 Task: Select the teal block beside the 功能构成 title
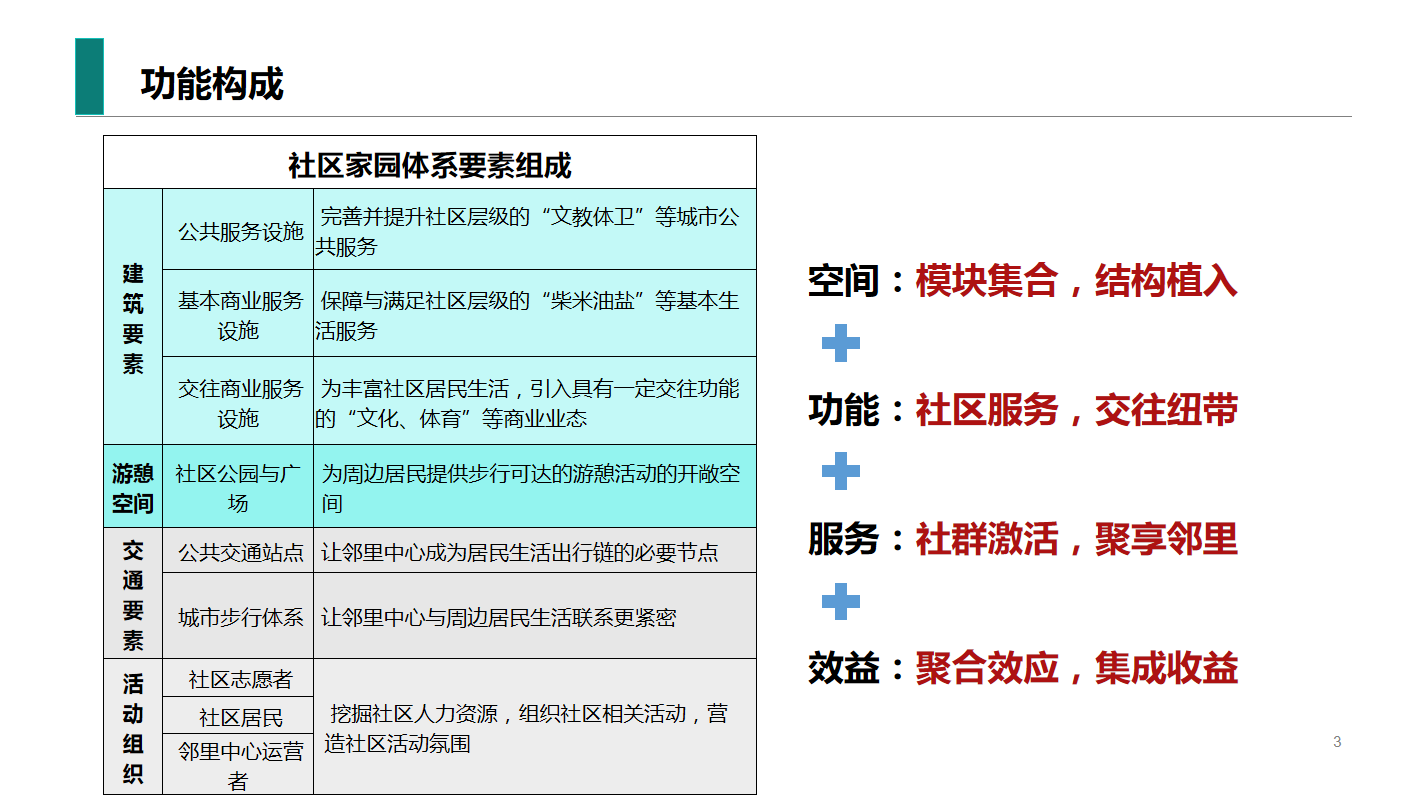pyautogui.click(x=89, y=77)
